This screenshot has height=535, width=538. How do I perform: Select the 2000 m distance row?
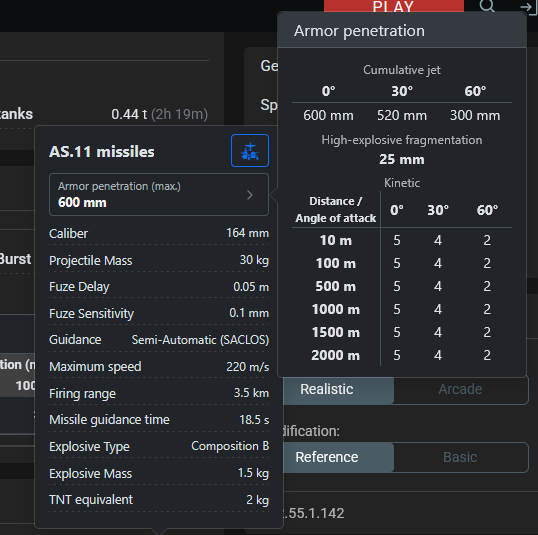point(402,355)
